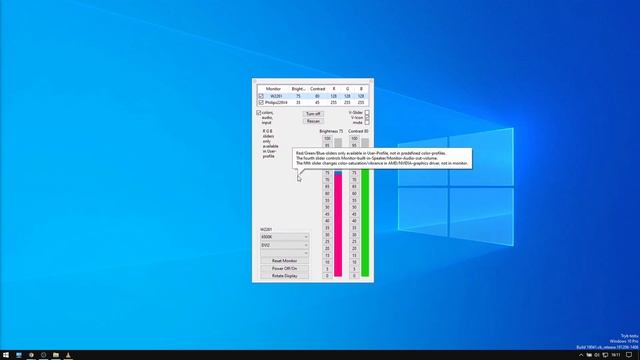Click the Rotate Display button

pos(284,276)
